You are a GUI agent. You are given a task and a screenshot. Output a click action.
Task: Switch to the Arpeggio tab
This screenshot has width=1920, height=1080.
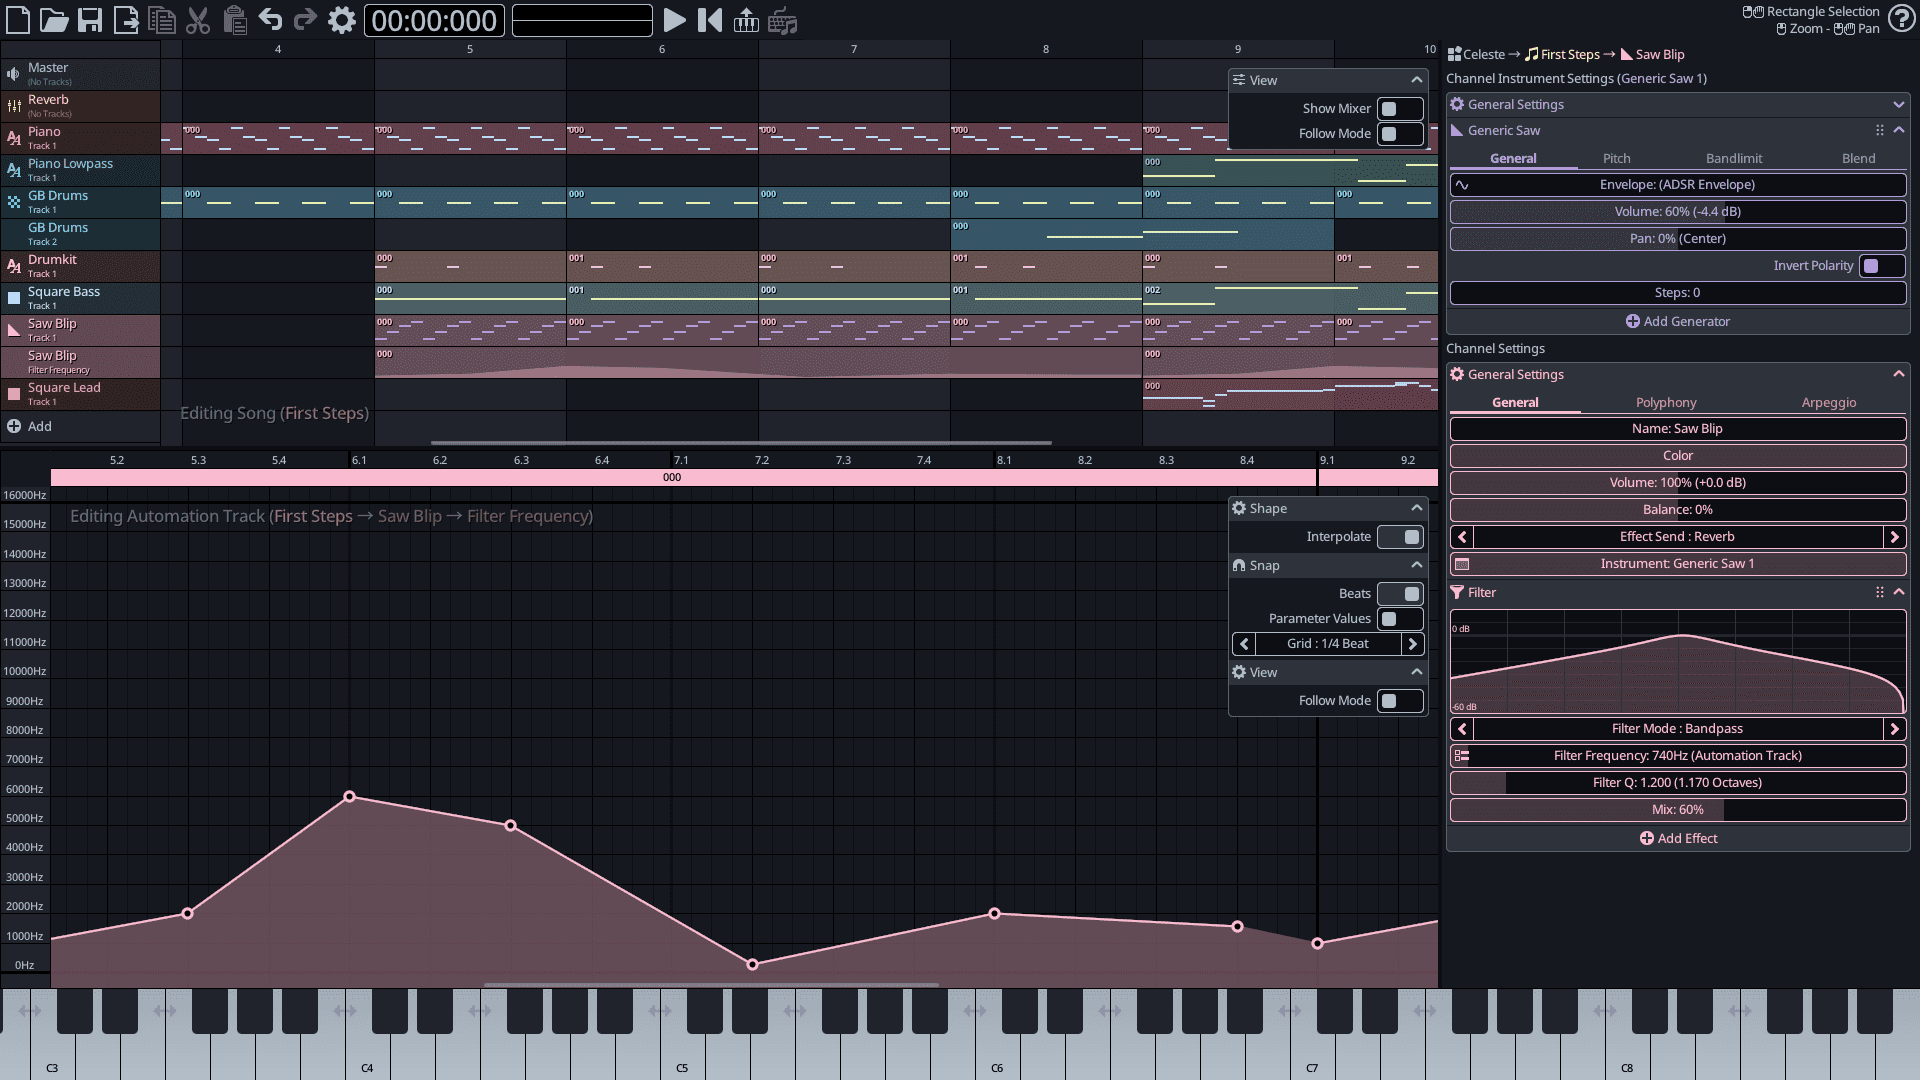[1828, 402]
